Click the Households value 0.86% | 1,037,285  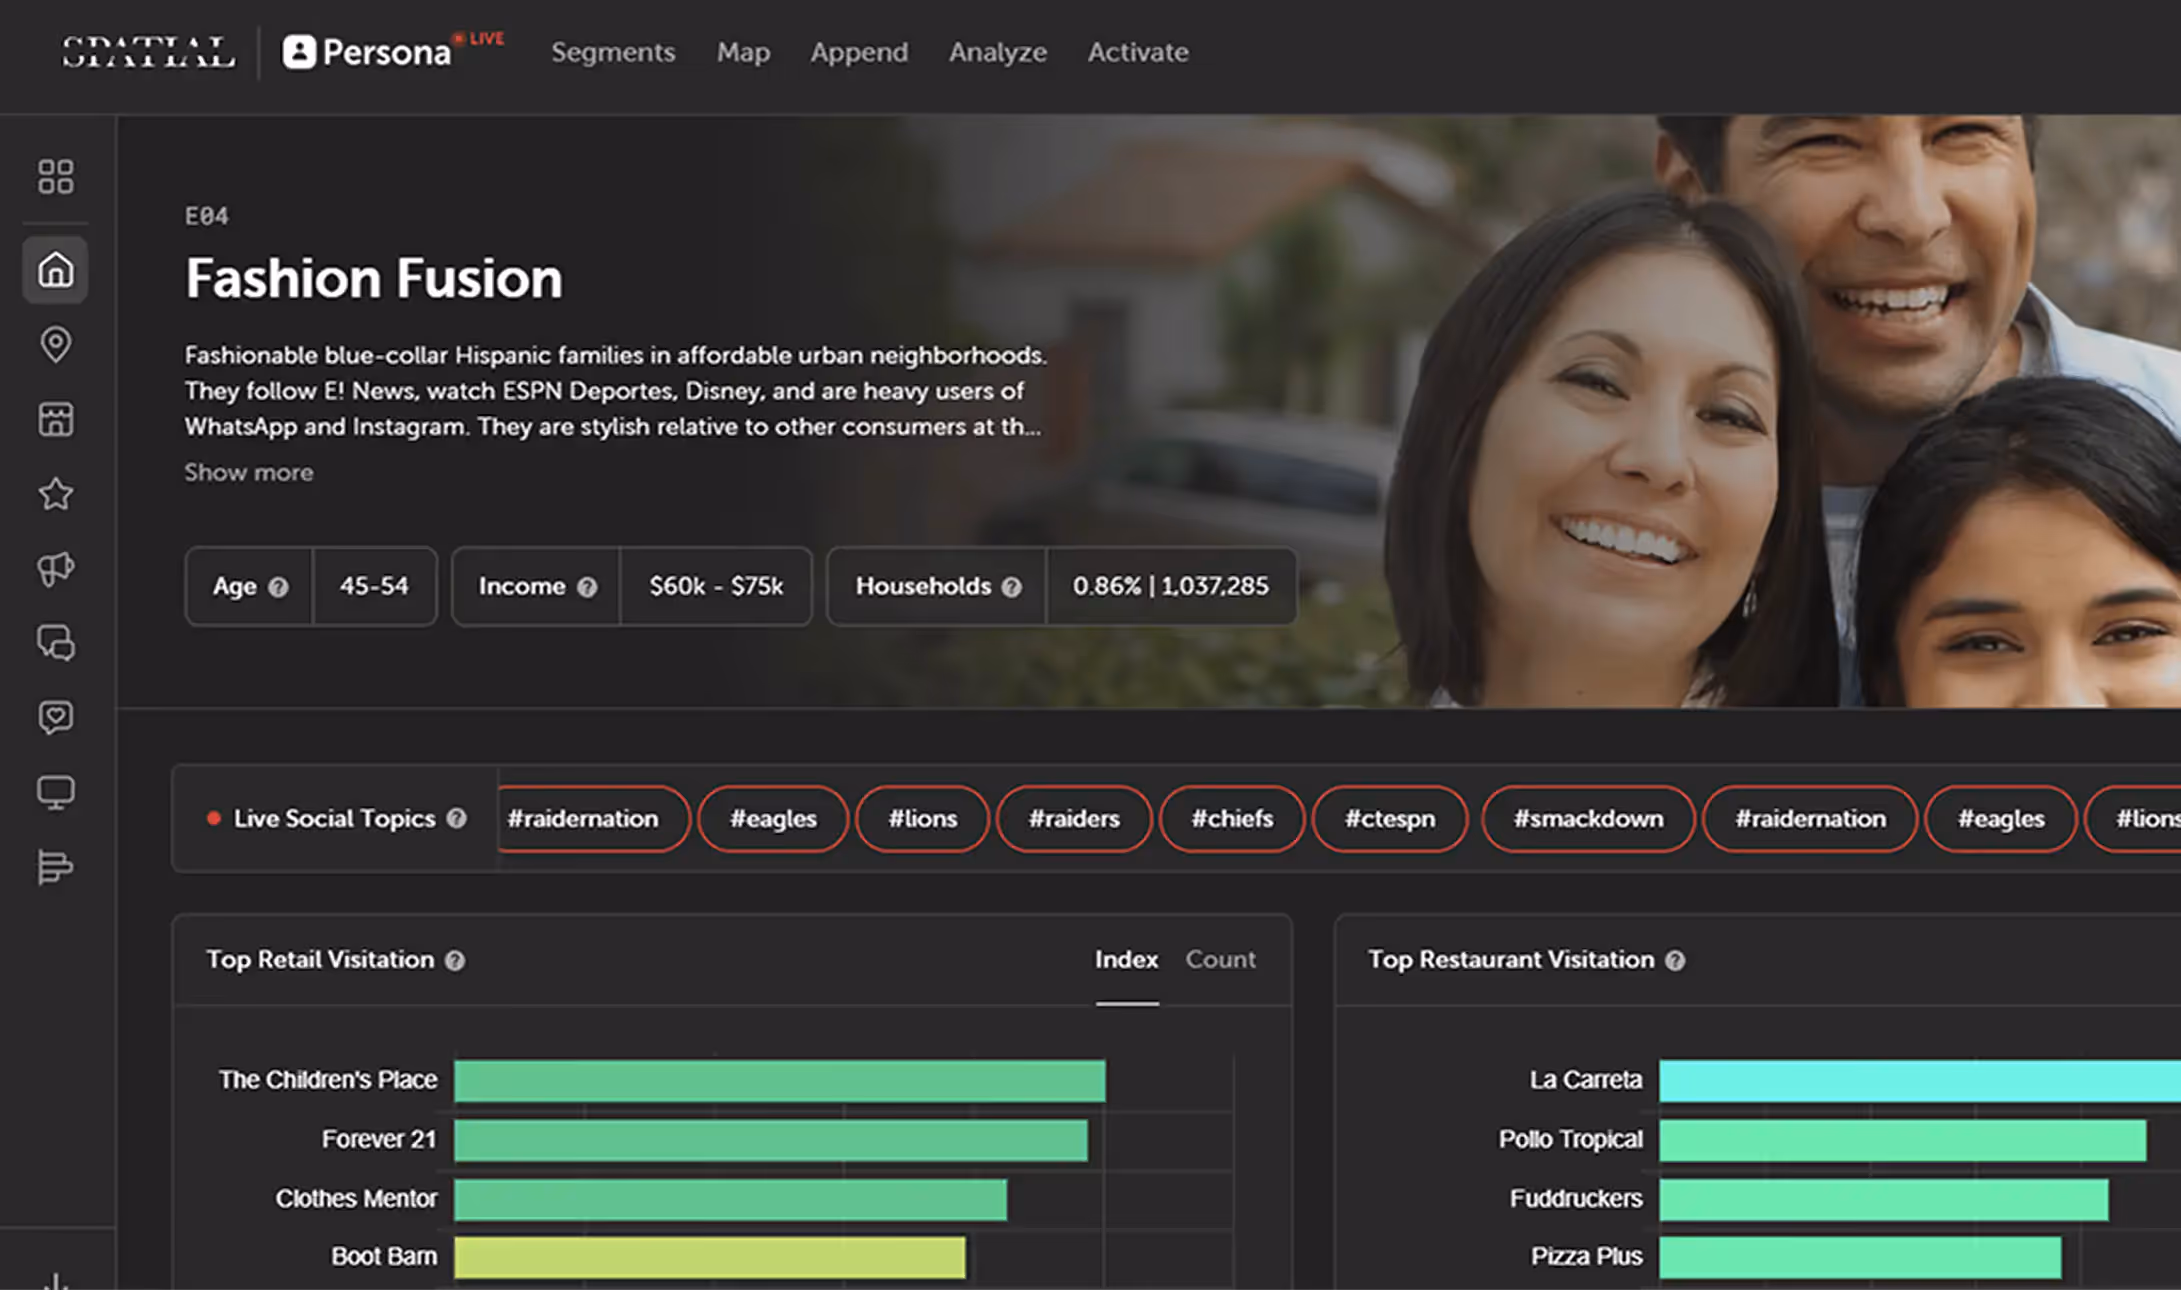click(1171, 586)
